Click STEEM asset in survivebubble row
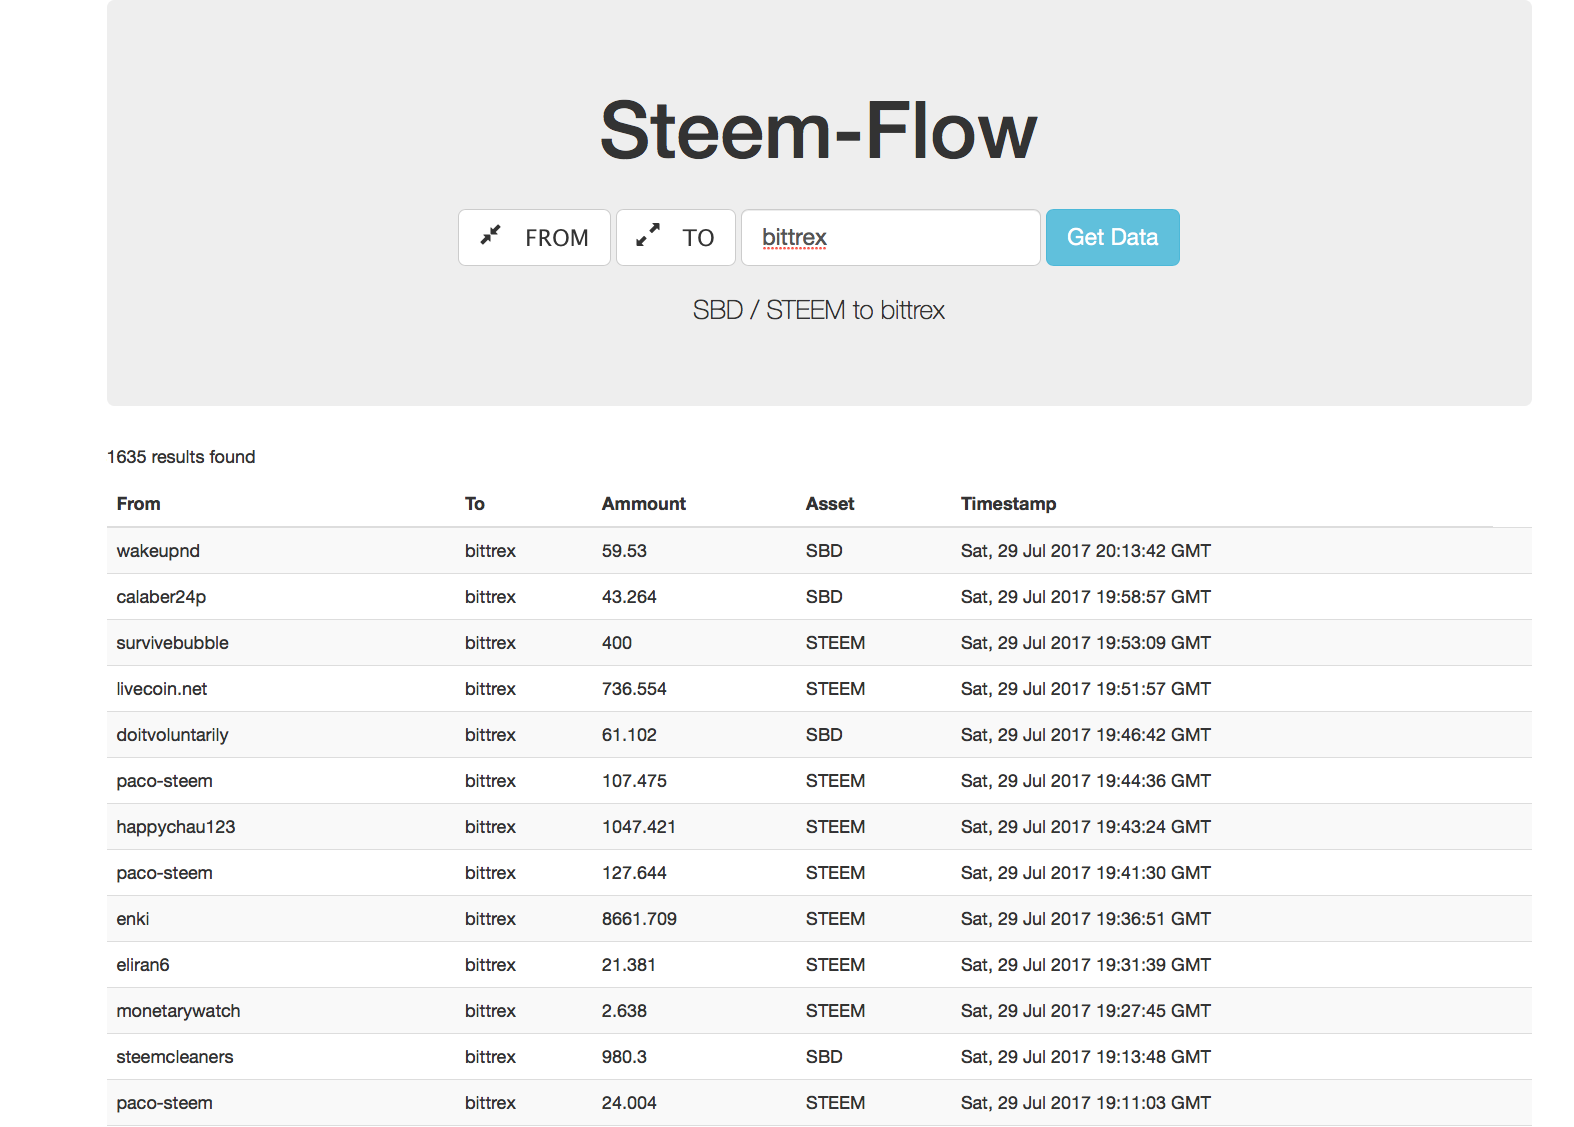The image size is (1574, 1127). [835, 643]
